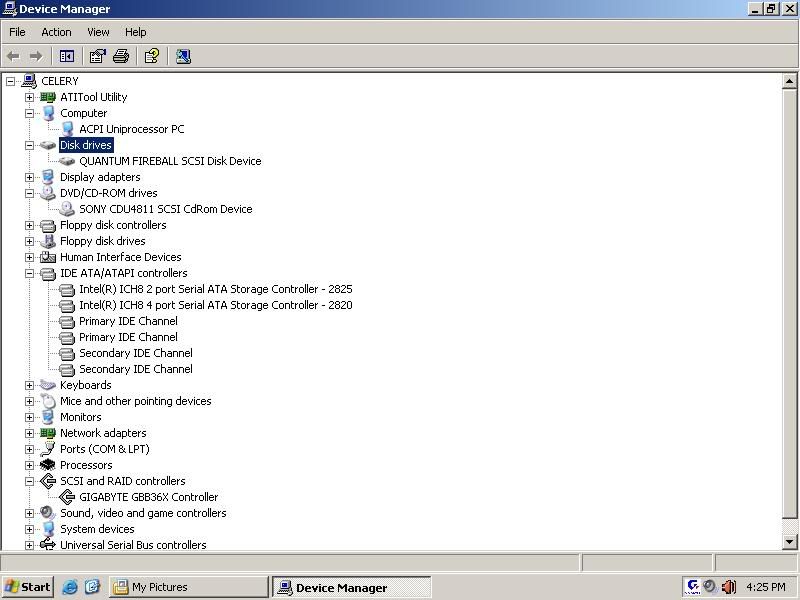Open the Action menu
Viewport: 800px width, 600px height.
(x=56, y=32)
